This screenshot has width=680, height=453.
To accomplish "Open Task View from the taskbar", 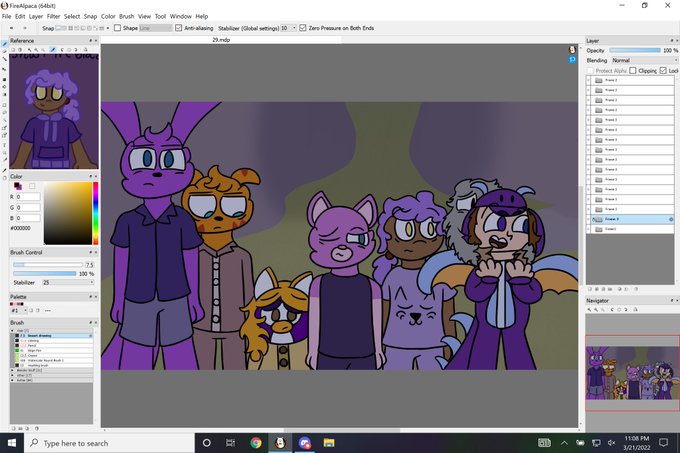I will click(231, 443).
